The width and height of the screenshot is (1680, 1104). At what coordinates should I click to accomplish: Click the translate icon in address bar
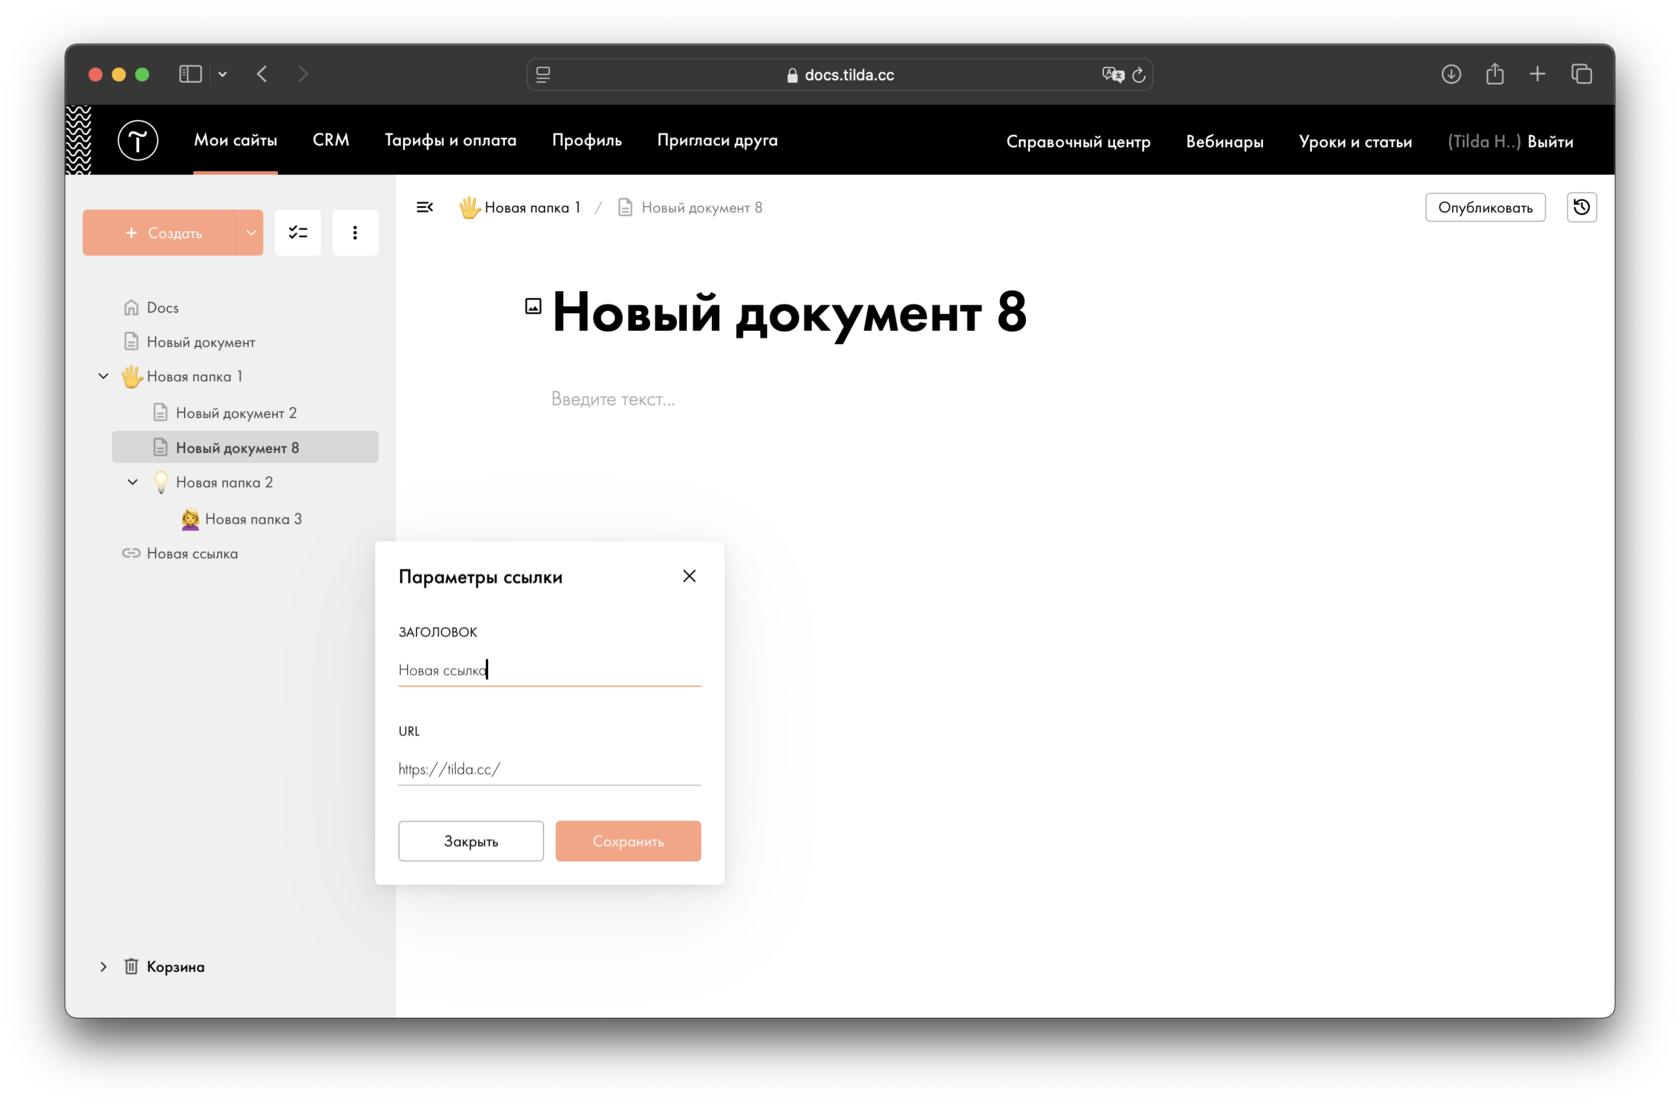1113,75
